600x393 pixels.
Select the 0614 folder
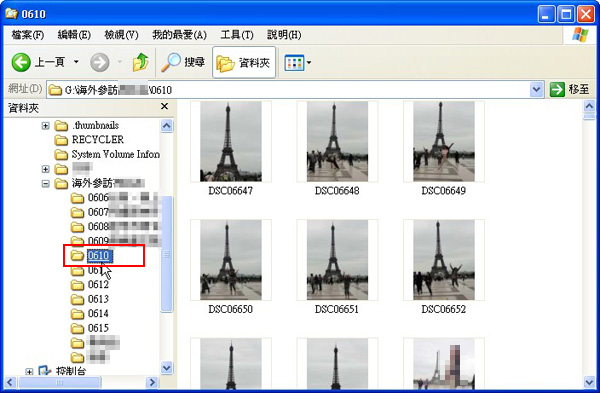[x=90, y=313]
